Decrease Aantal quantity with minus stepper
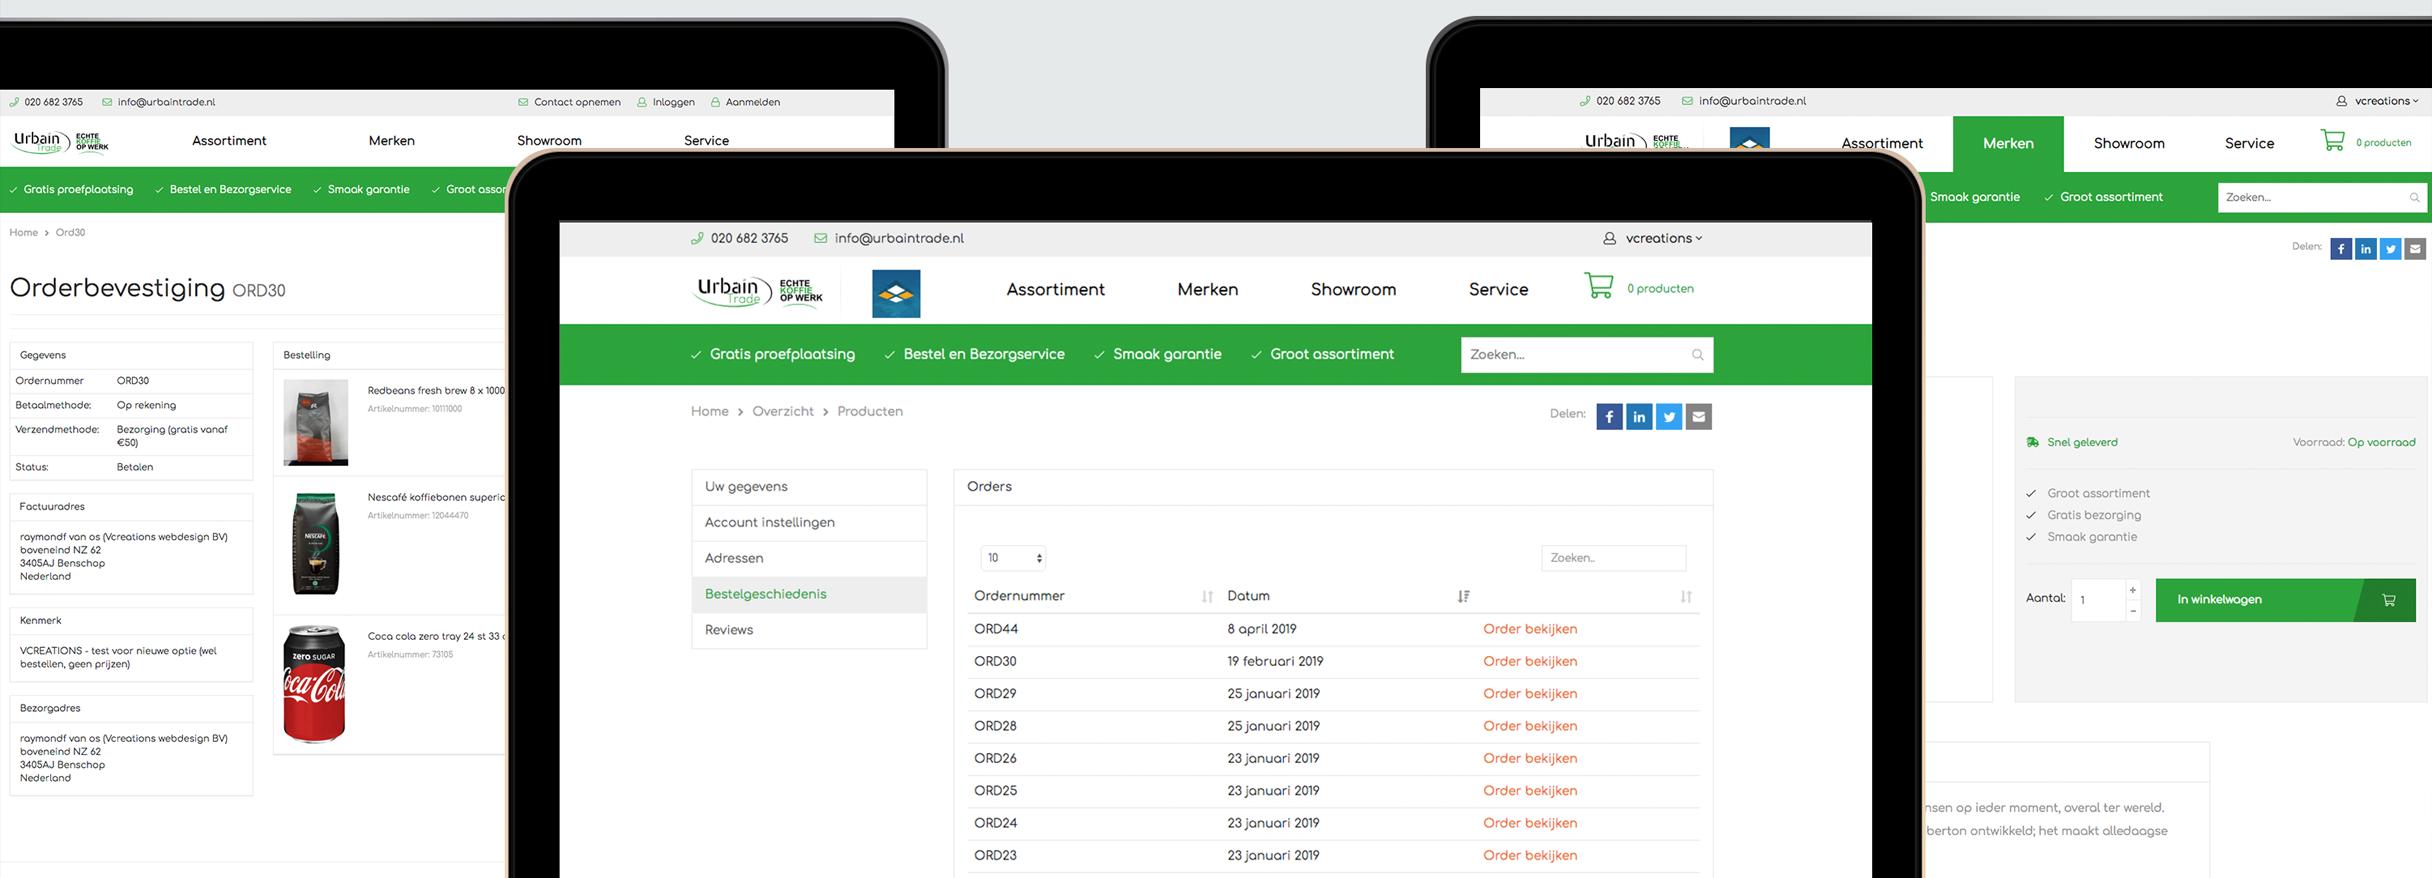This screenshot has height=878, width=2432. coord(2133,611)
